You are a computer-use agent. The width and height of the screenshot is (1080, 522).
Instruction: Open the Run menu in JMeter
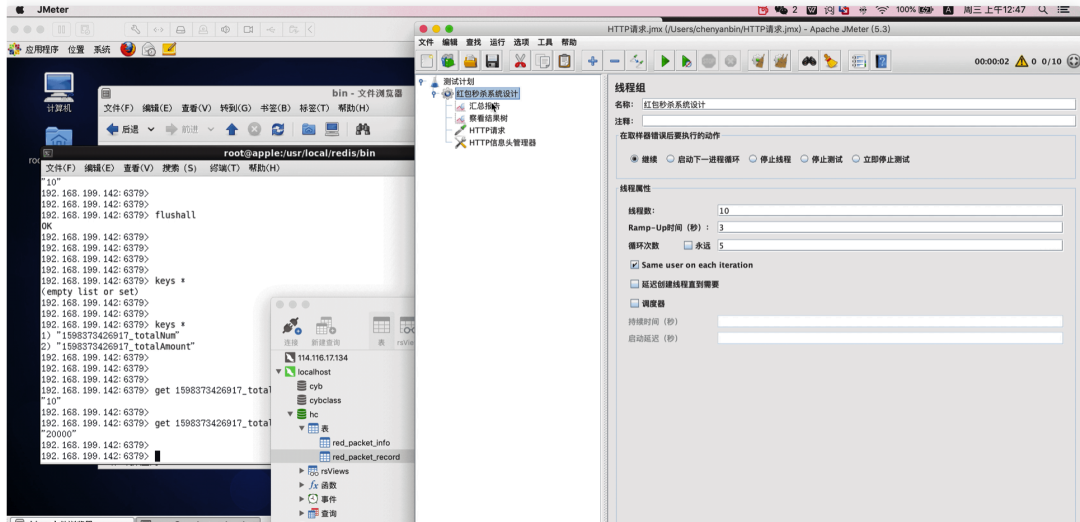click(x=497, y=42)
